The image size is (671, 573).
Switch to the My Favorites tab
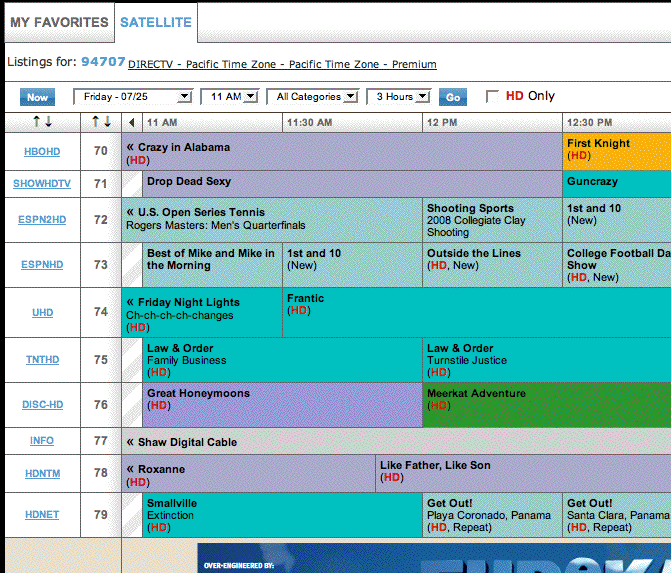click(x=59, y=22)
